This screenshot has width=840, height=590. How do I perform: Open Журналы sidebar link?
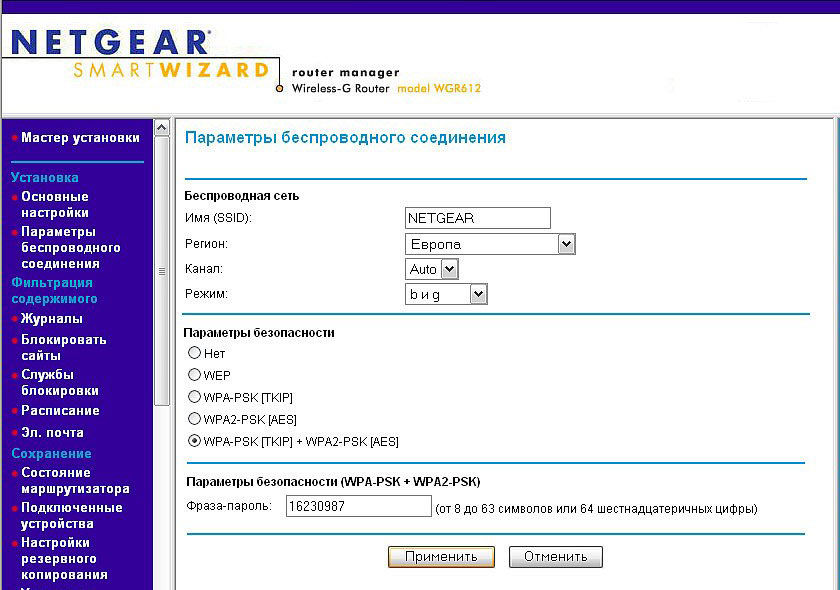(52, 319)
